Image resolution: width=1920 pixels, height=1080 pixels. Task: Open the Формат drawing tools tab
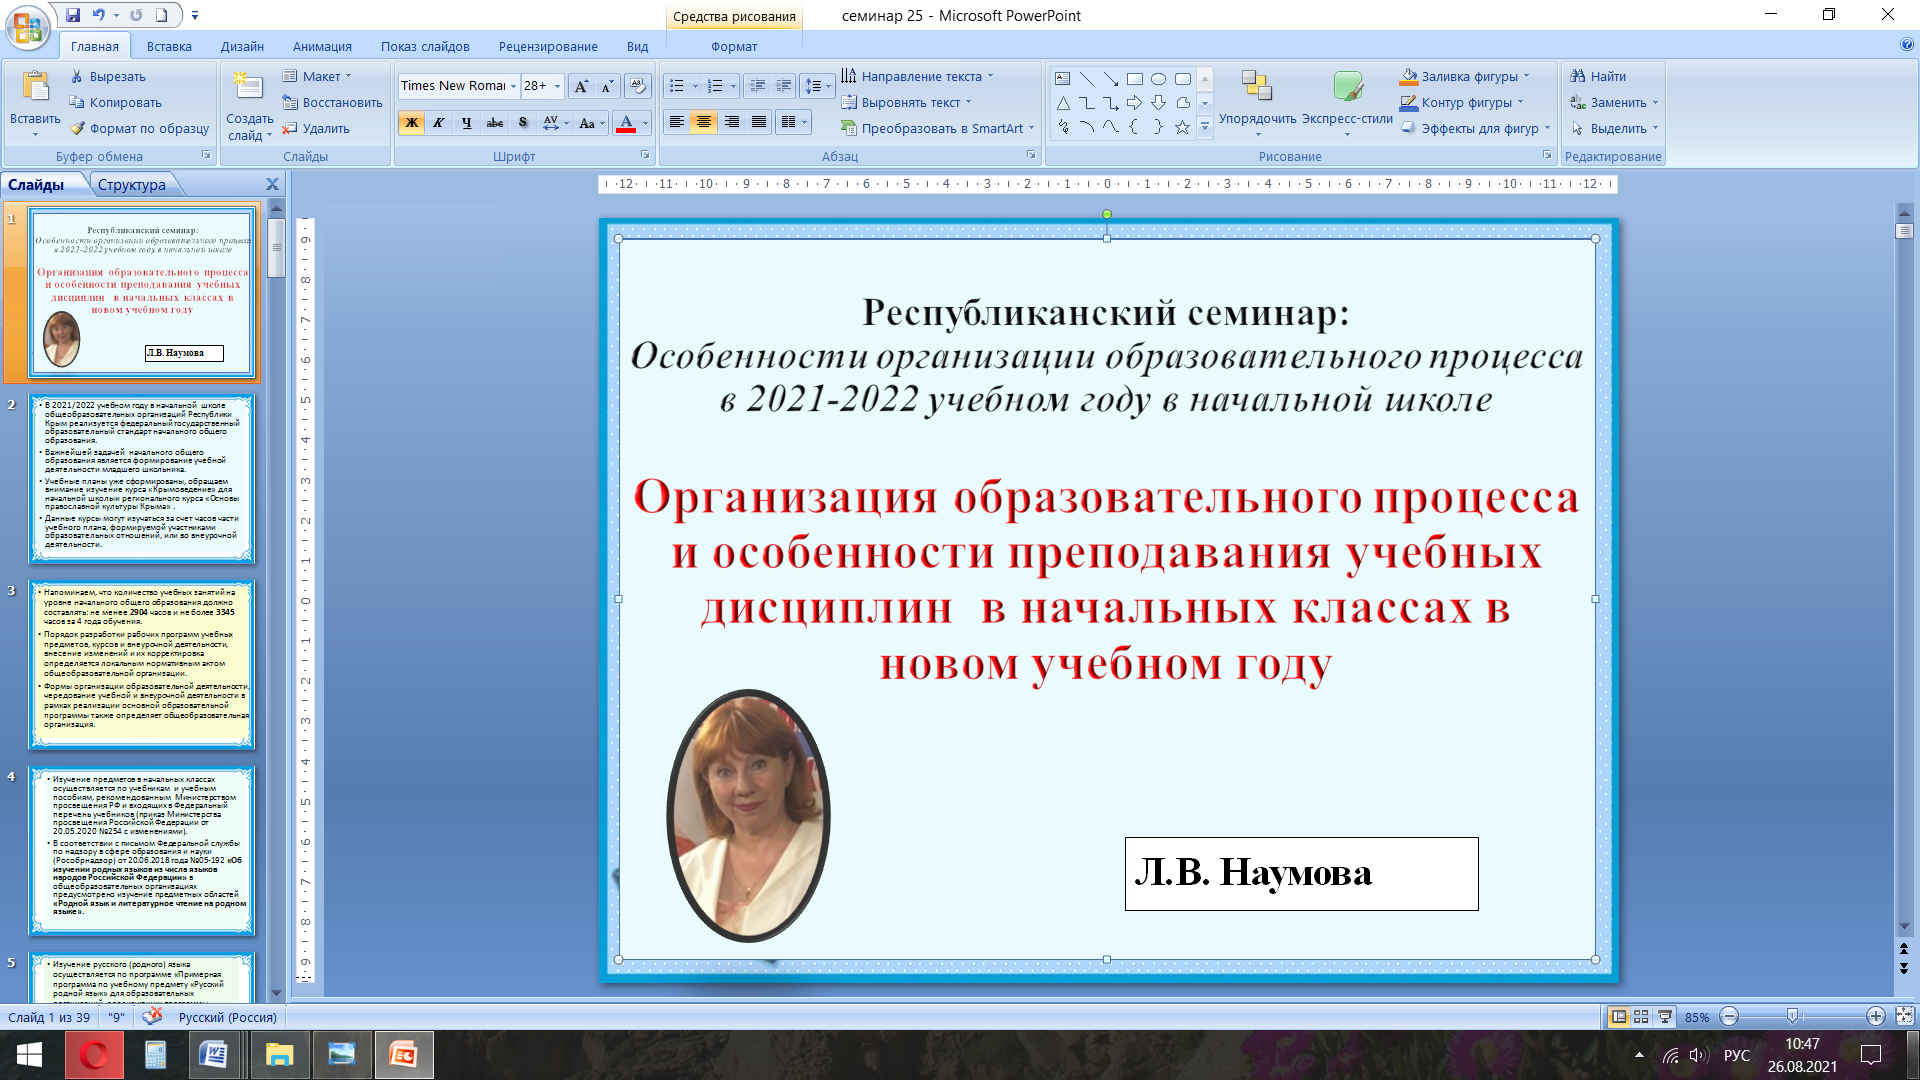[734, 46]
